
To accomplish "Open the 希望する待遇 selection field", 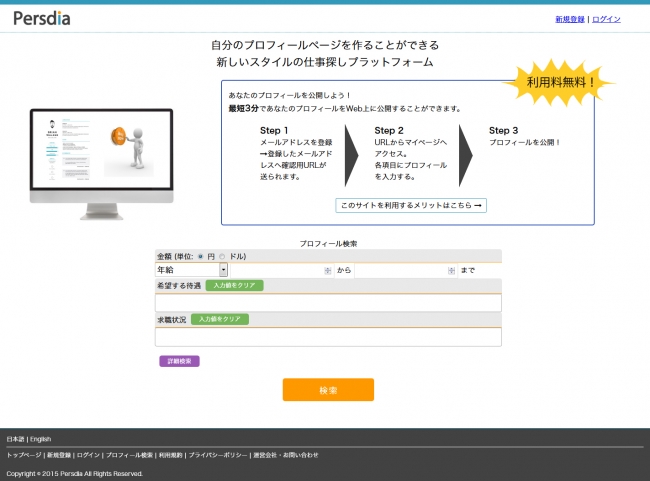I will 328,302.
